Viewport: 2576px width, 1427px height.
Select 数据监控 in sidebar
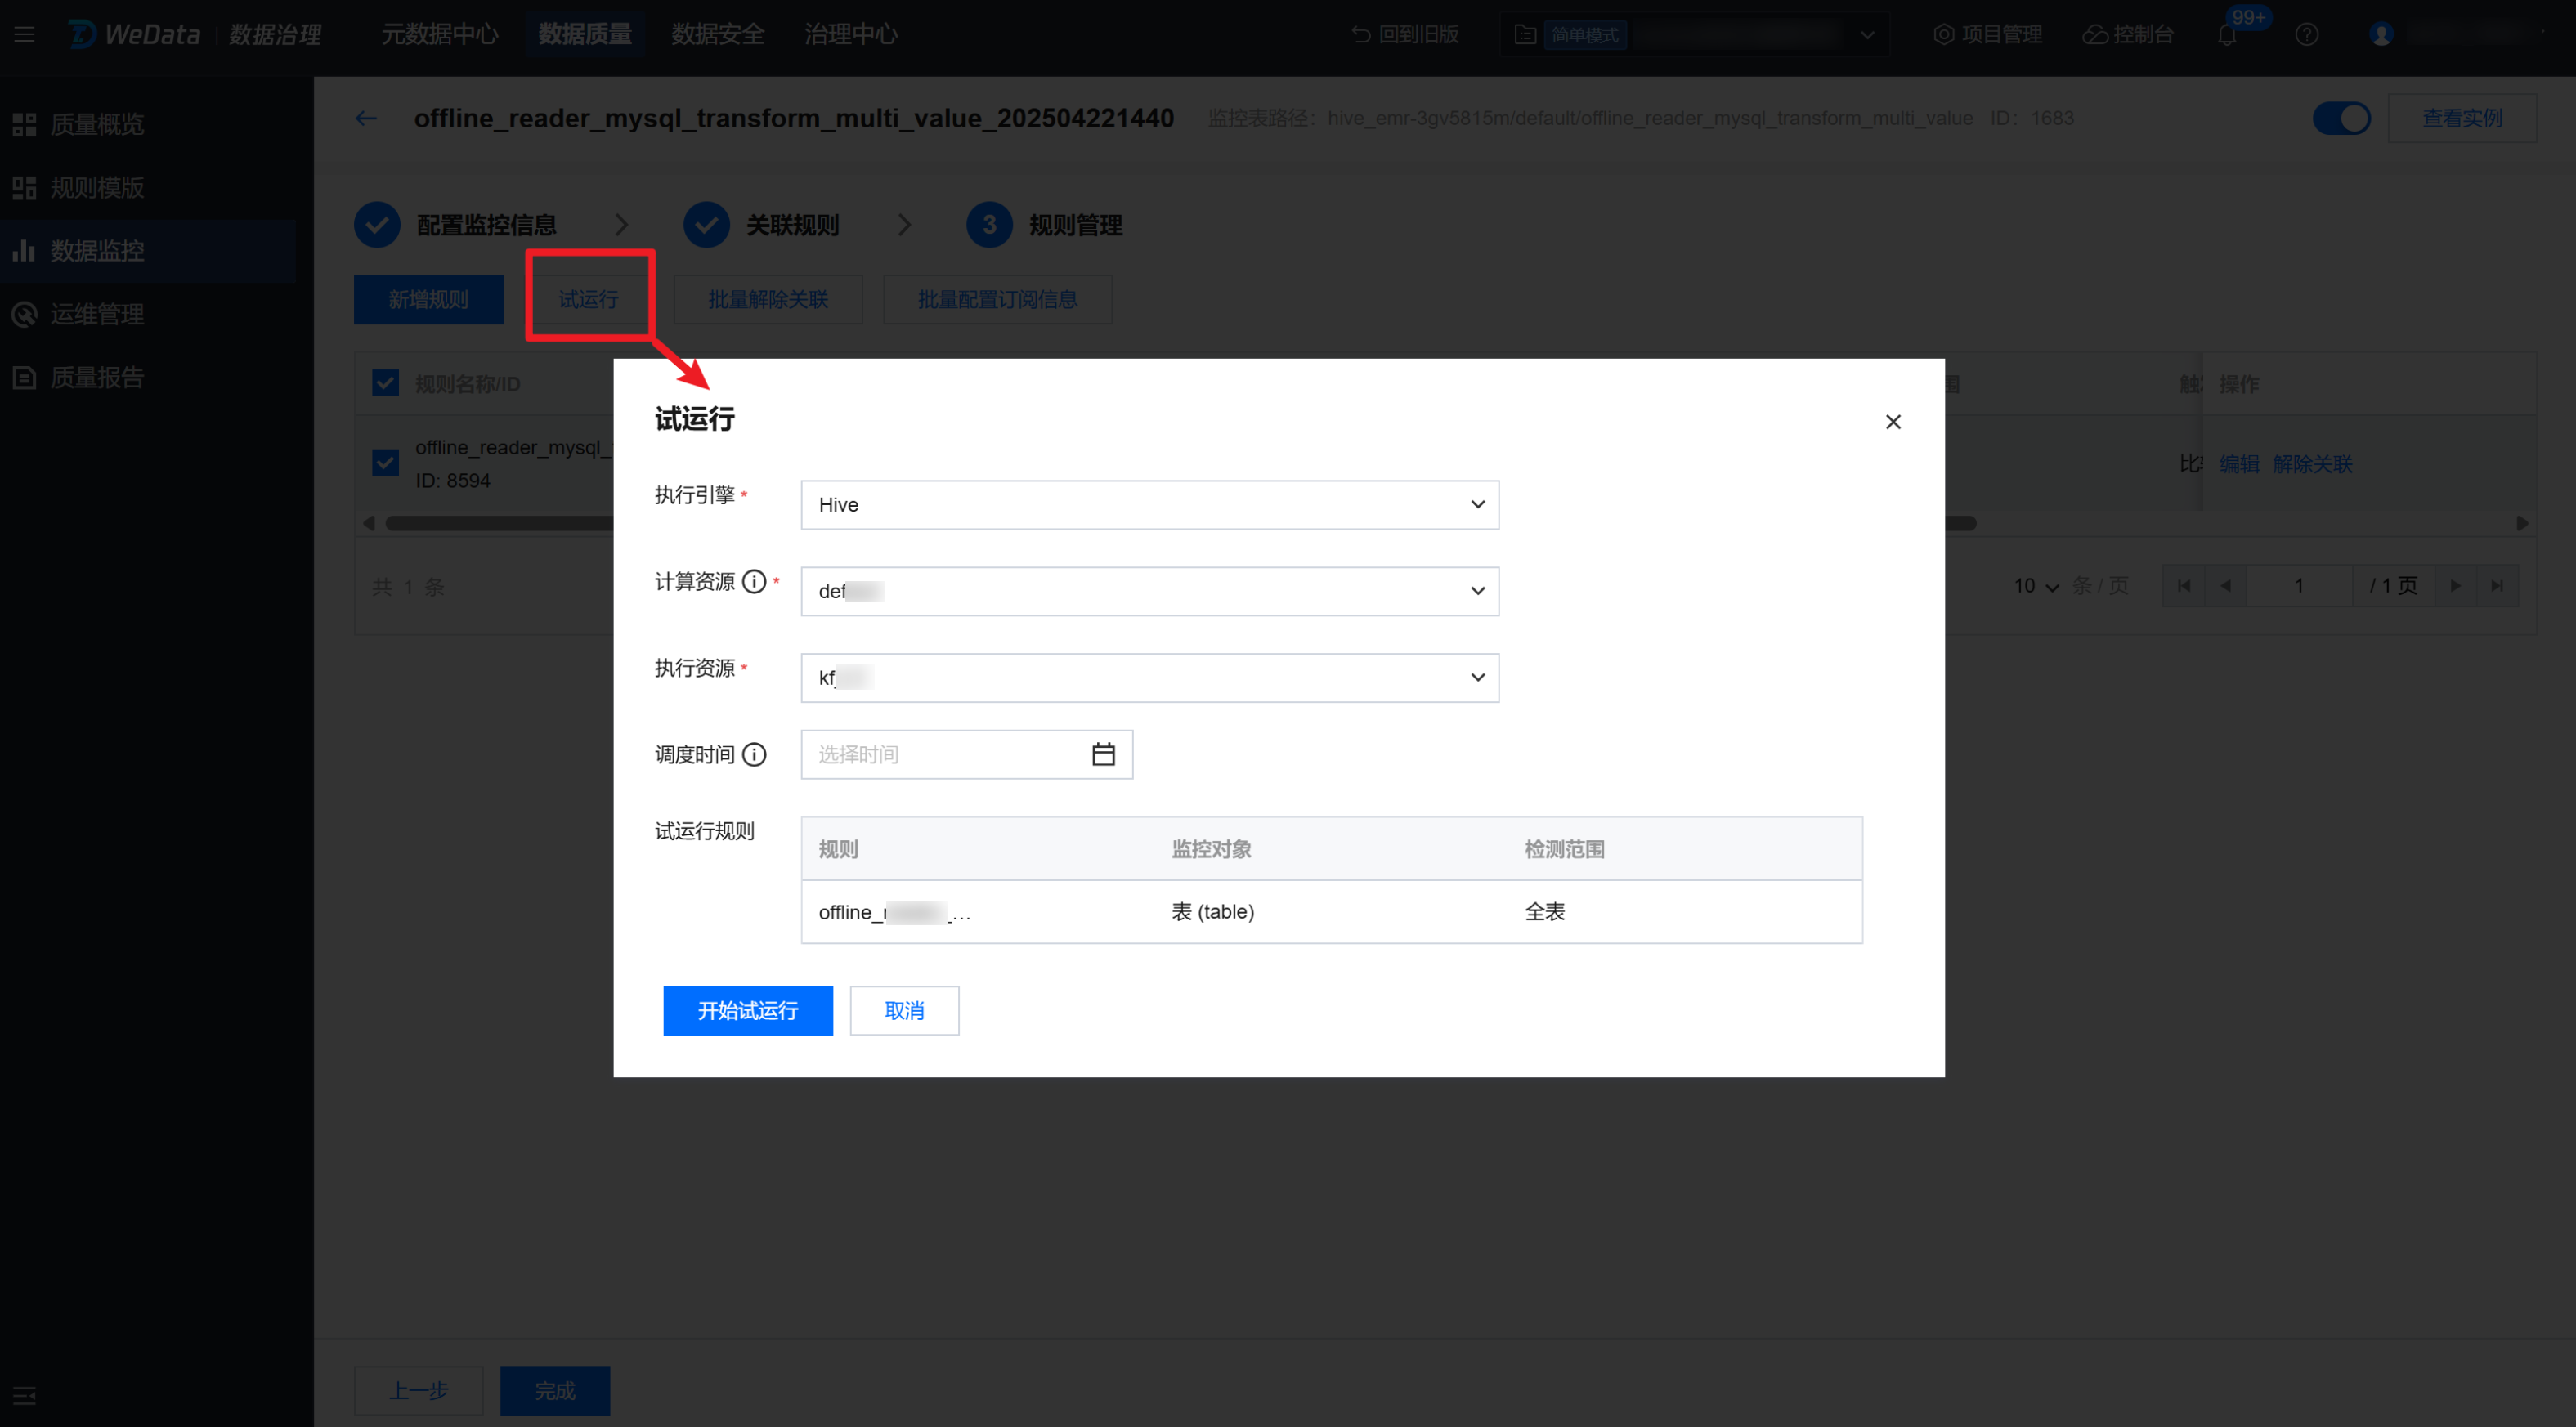coord(148,250)
